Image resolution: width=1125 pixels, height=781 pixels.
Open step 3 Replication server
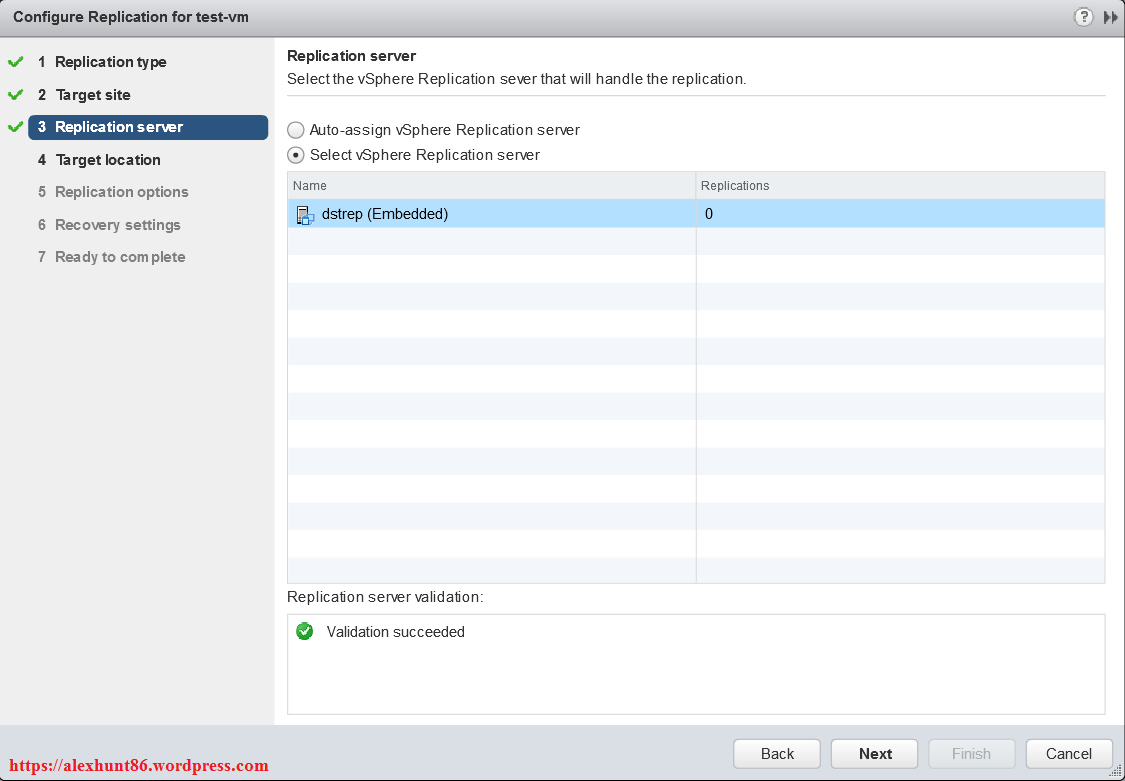[119, 127]
